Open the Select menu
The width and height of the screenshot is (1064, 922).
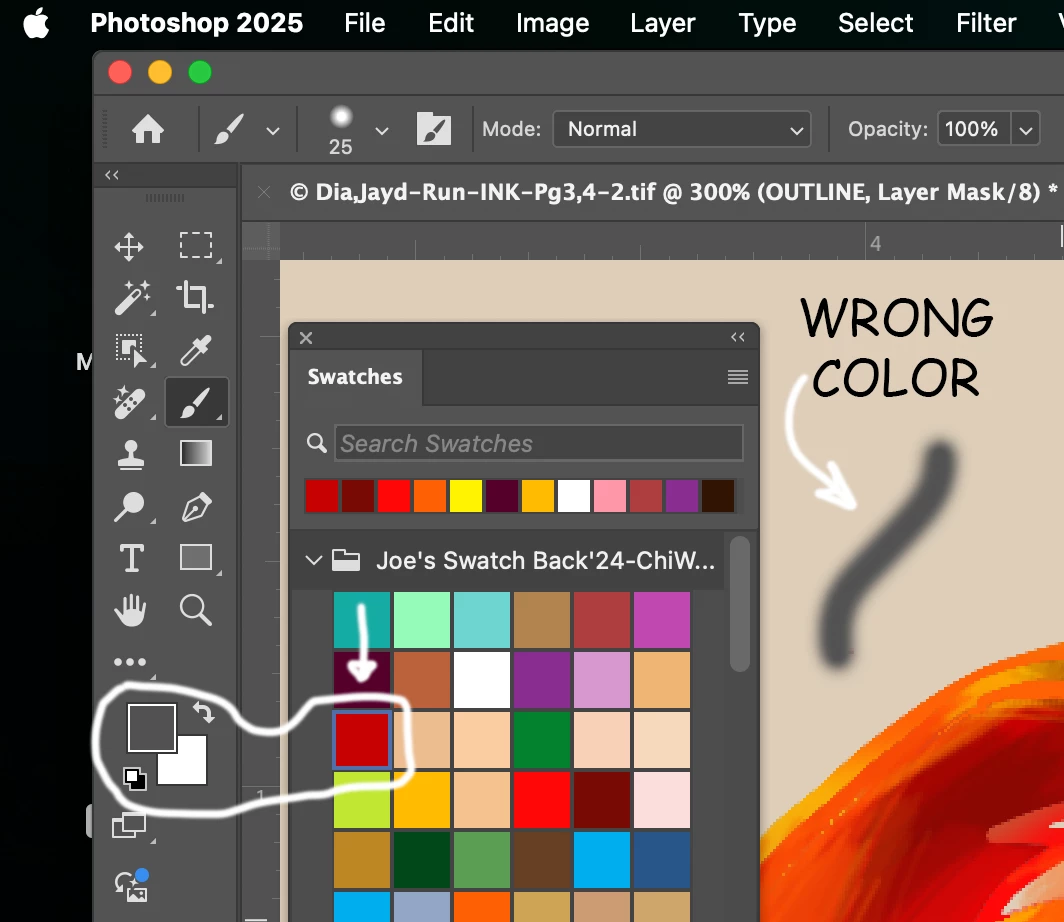click(875, 23)
